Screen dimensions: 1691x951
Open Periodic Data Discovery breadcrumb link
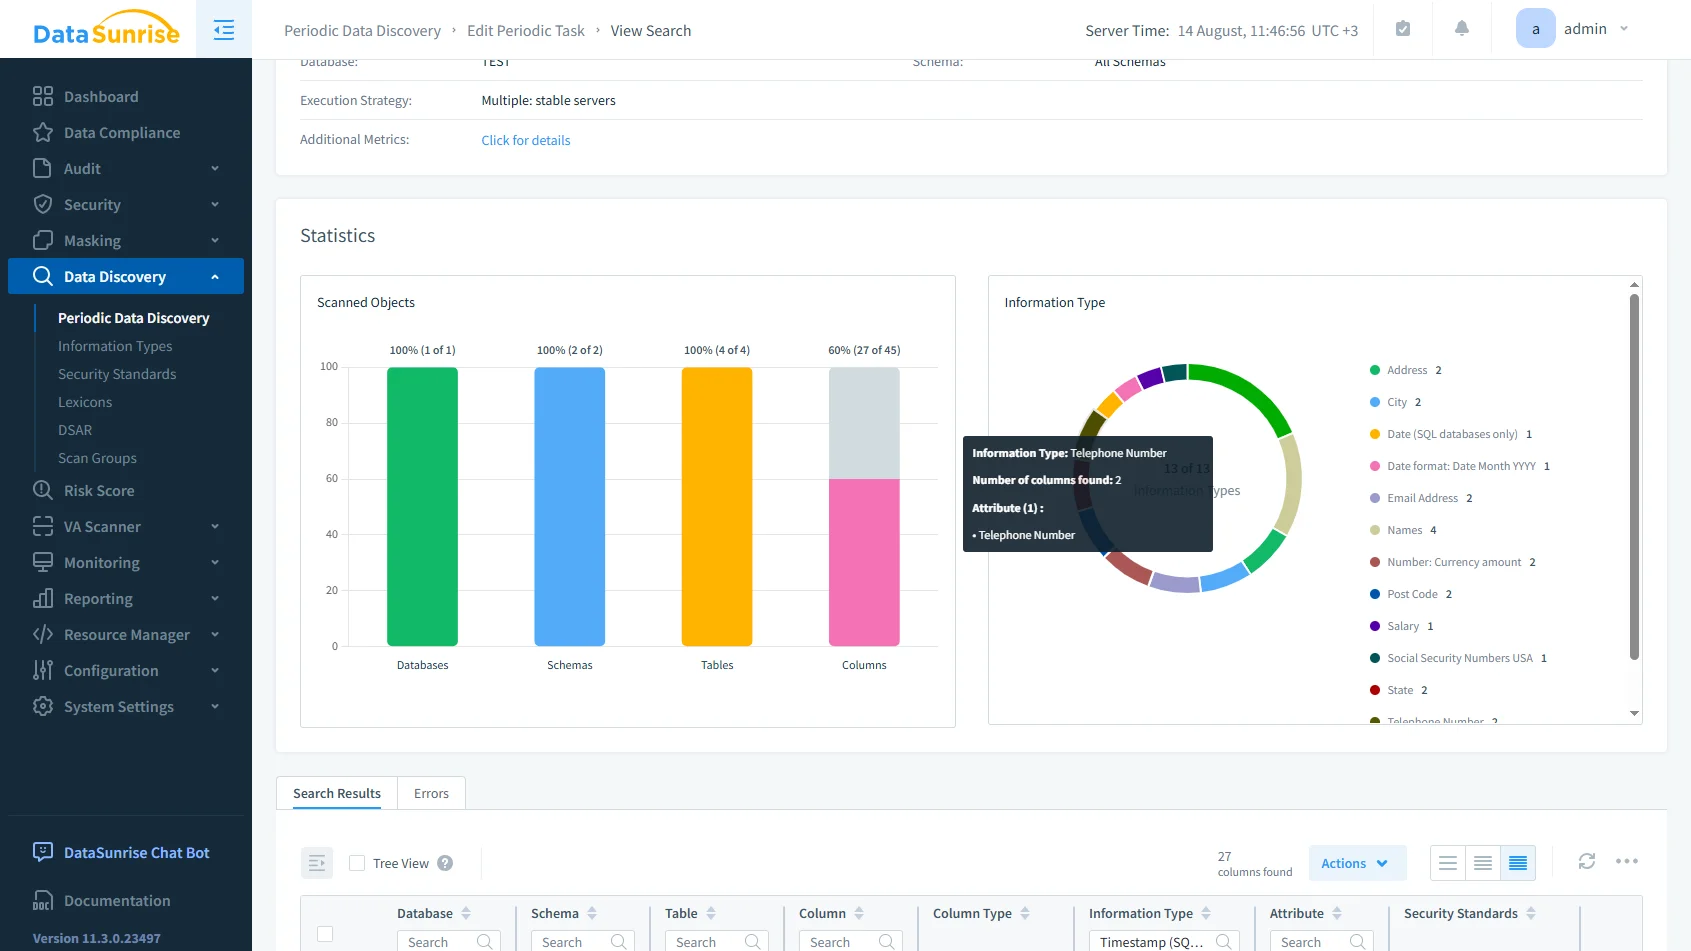362,30
